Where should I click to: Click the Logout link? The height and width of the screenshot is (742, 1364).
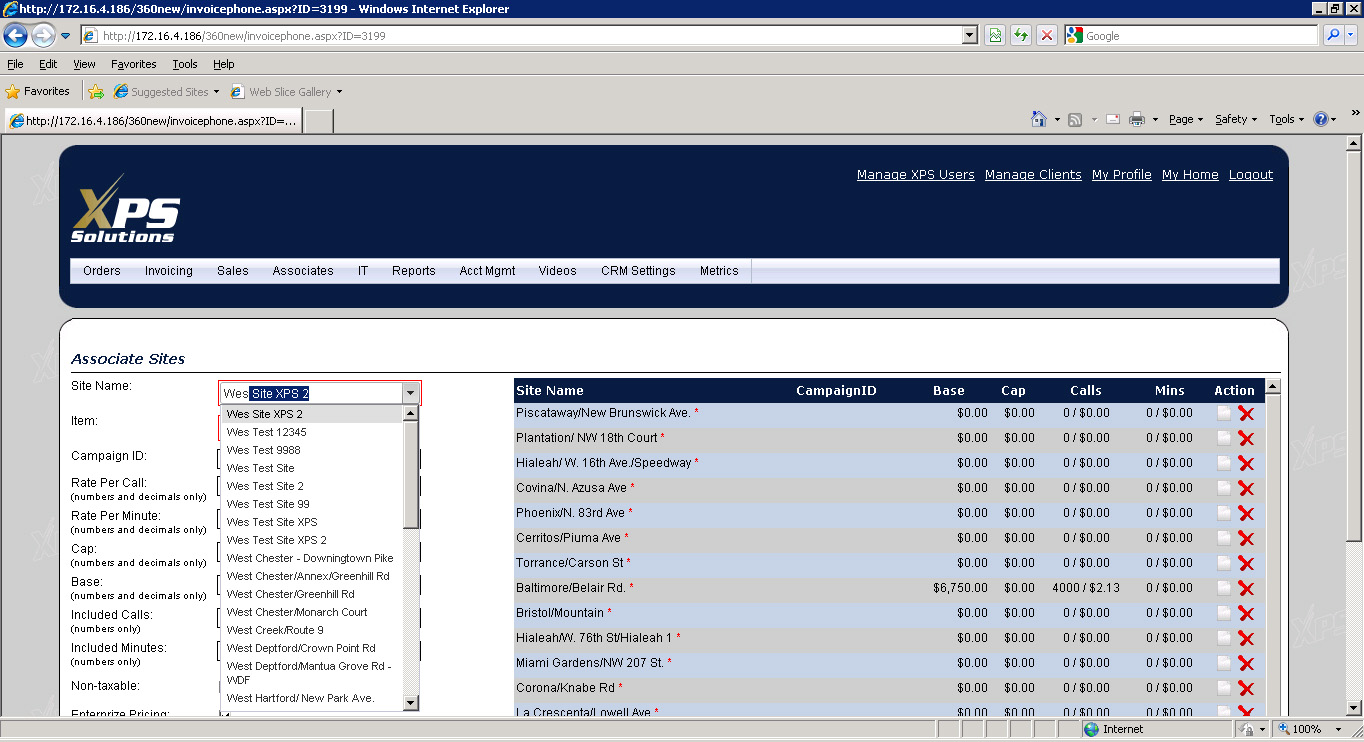coord(1251,175)
